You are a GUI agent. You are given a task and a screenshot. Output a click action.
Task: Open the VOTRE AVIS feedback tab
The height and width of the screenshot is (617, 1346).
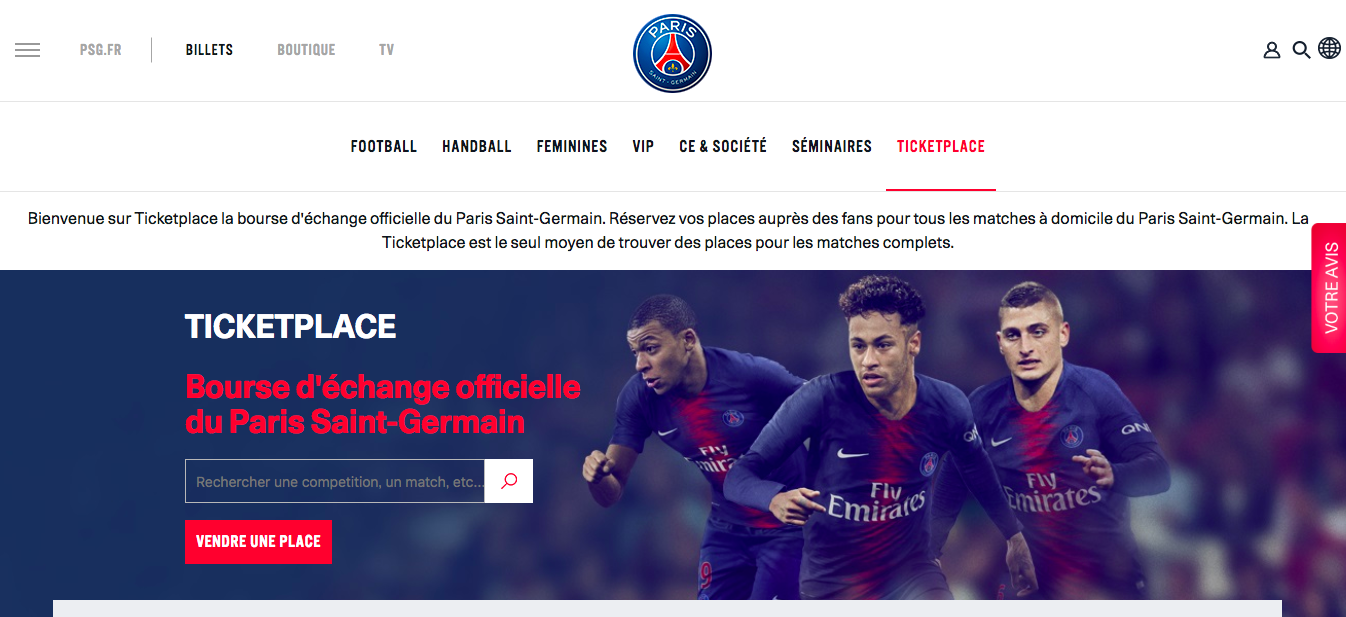1329,288
